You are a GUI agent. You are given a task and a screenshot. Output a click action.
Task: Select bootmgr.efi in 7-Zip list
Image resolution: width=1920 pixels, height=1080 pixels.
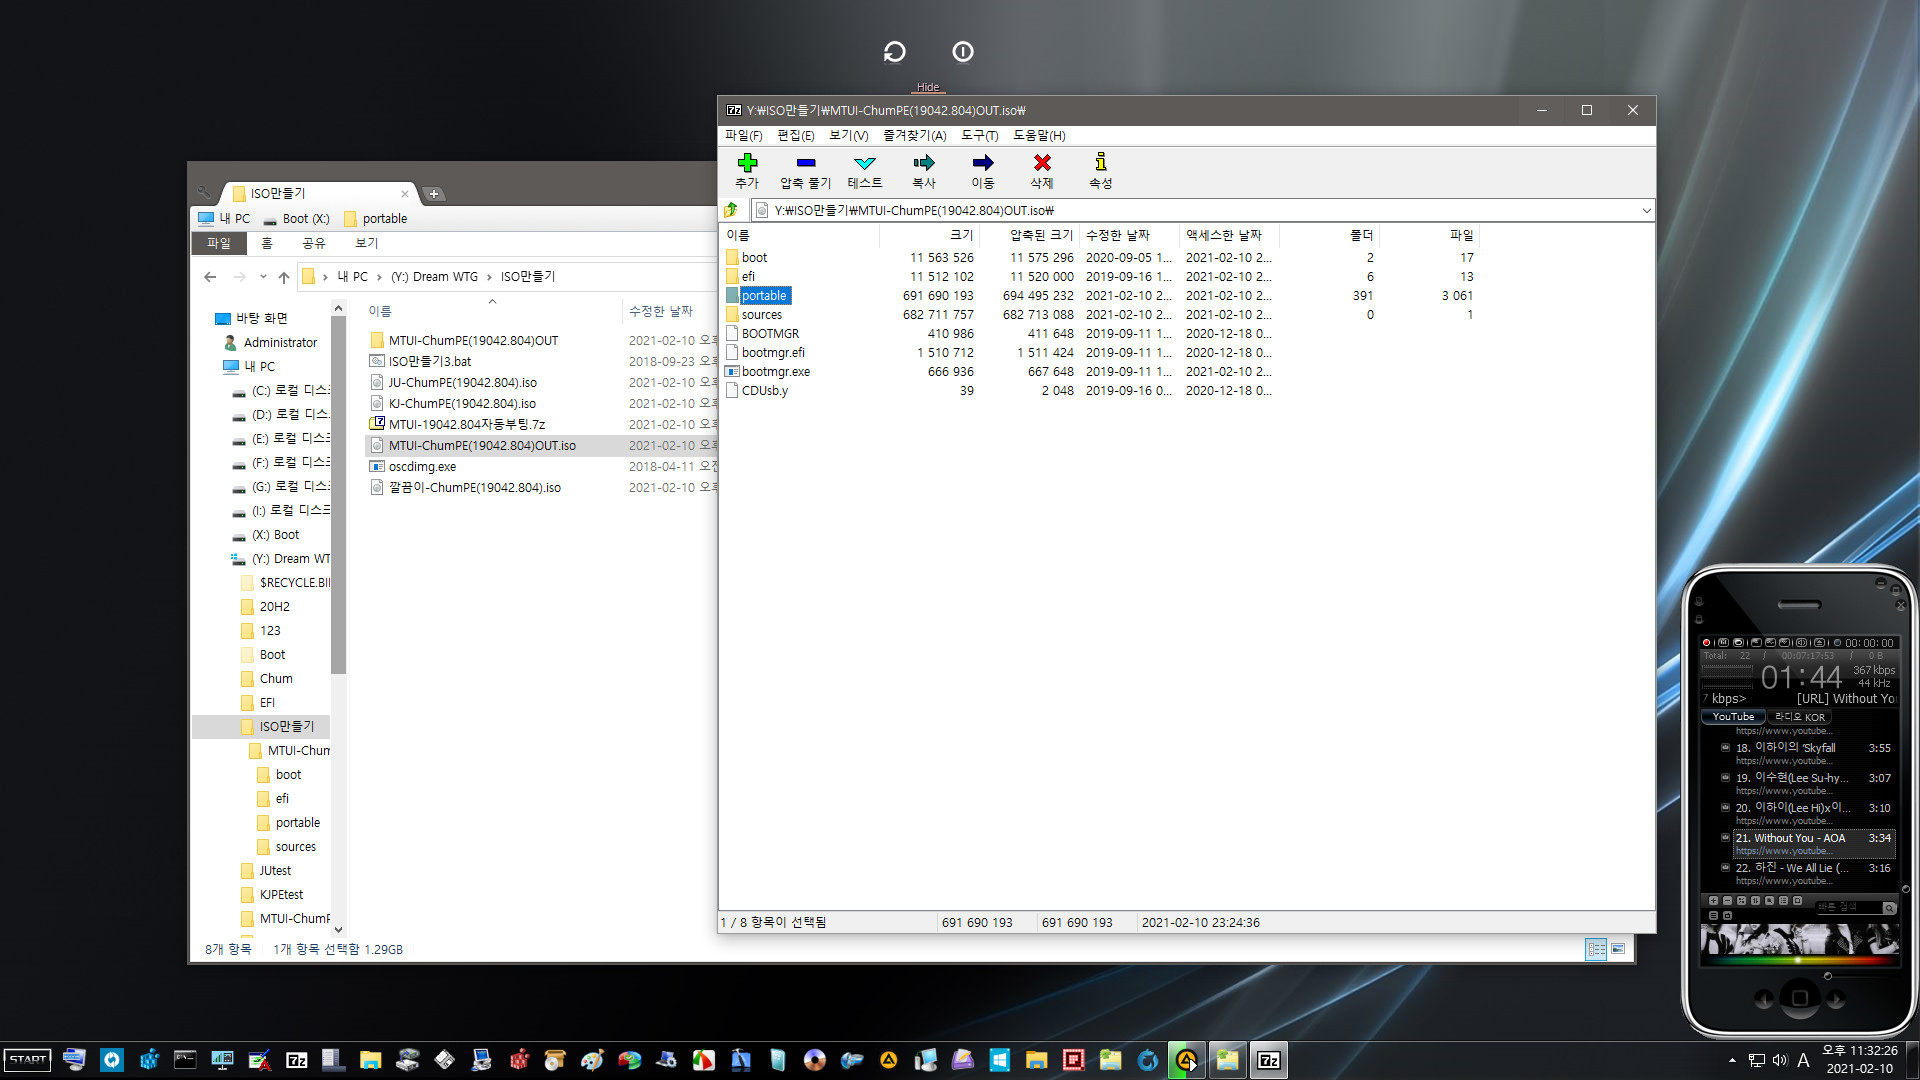coord(773,353)
